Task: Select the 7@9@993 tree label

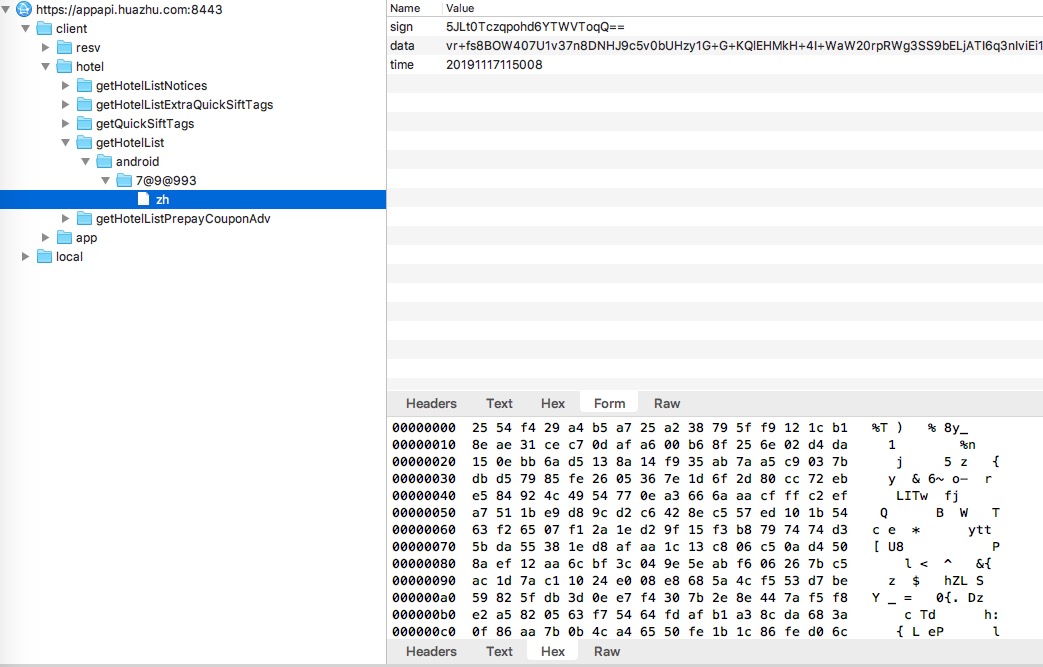Action: point(166,180)
